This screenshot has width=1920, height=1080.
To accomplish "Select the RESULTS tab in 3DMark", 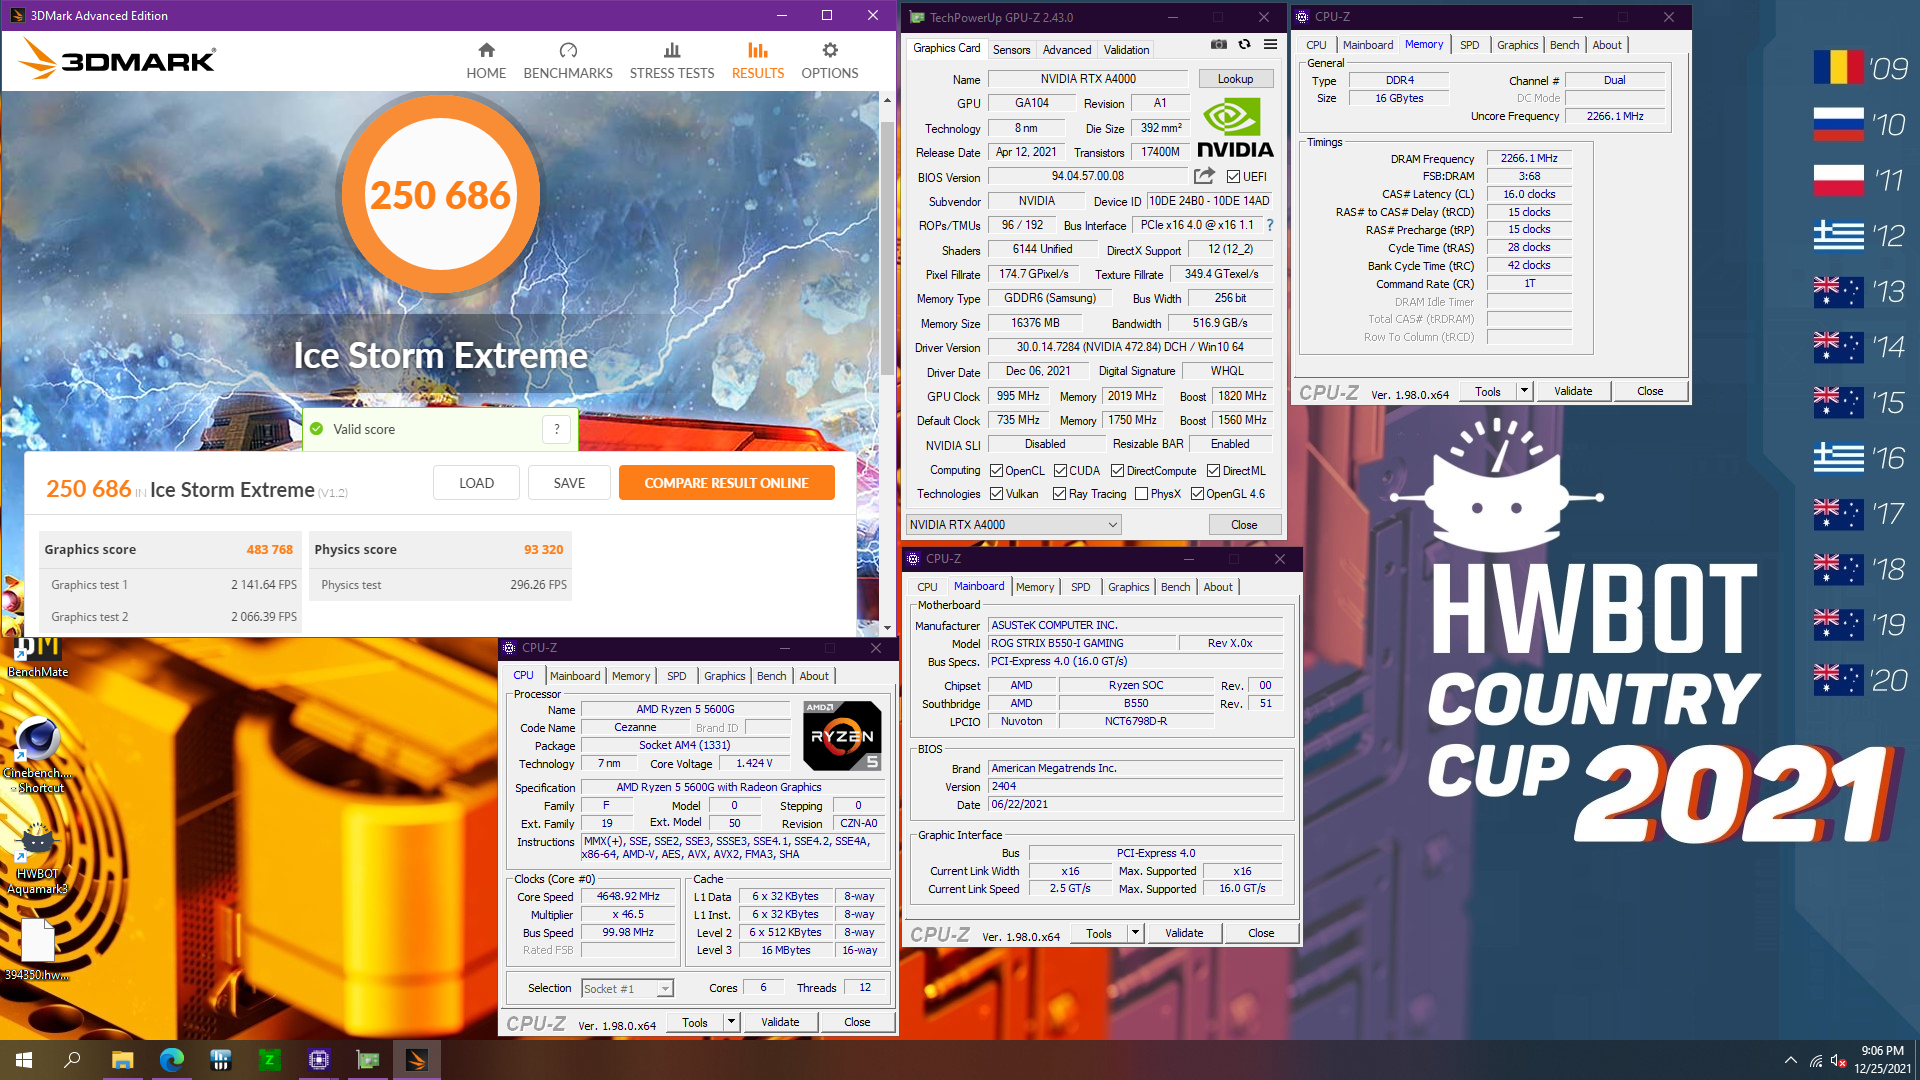I will point(758,61).
